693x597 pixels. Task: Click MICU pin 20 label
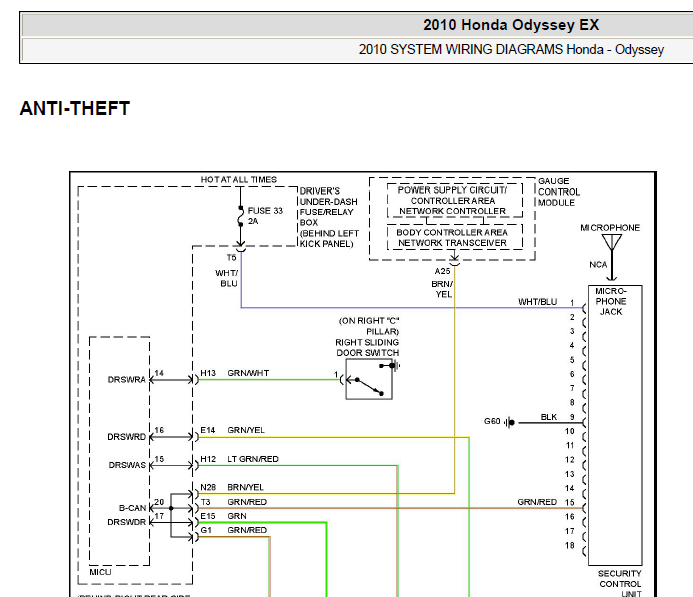point(159,502)
